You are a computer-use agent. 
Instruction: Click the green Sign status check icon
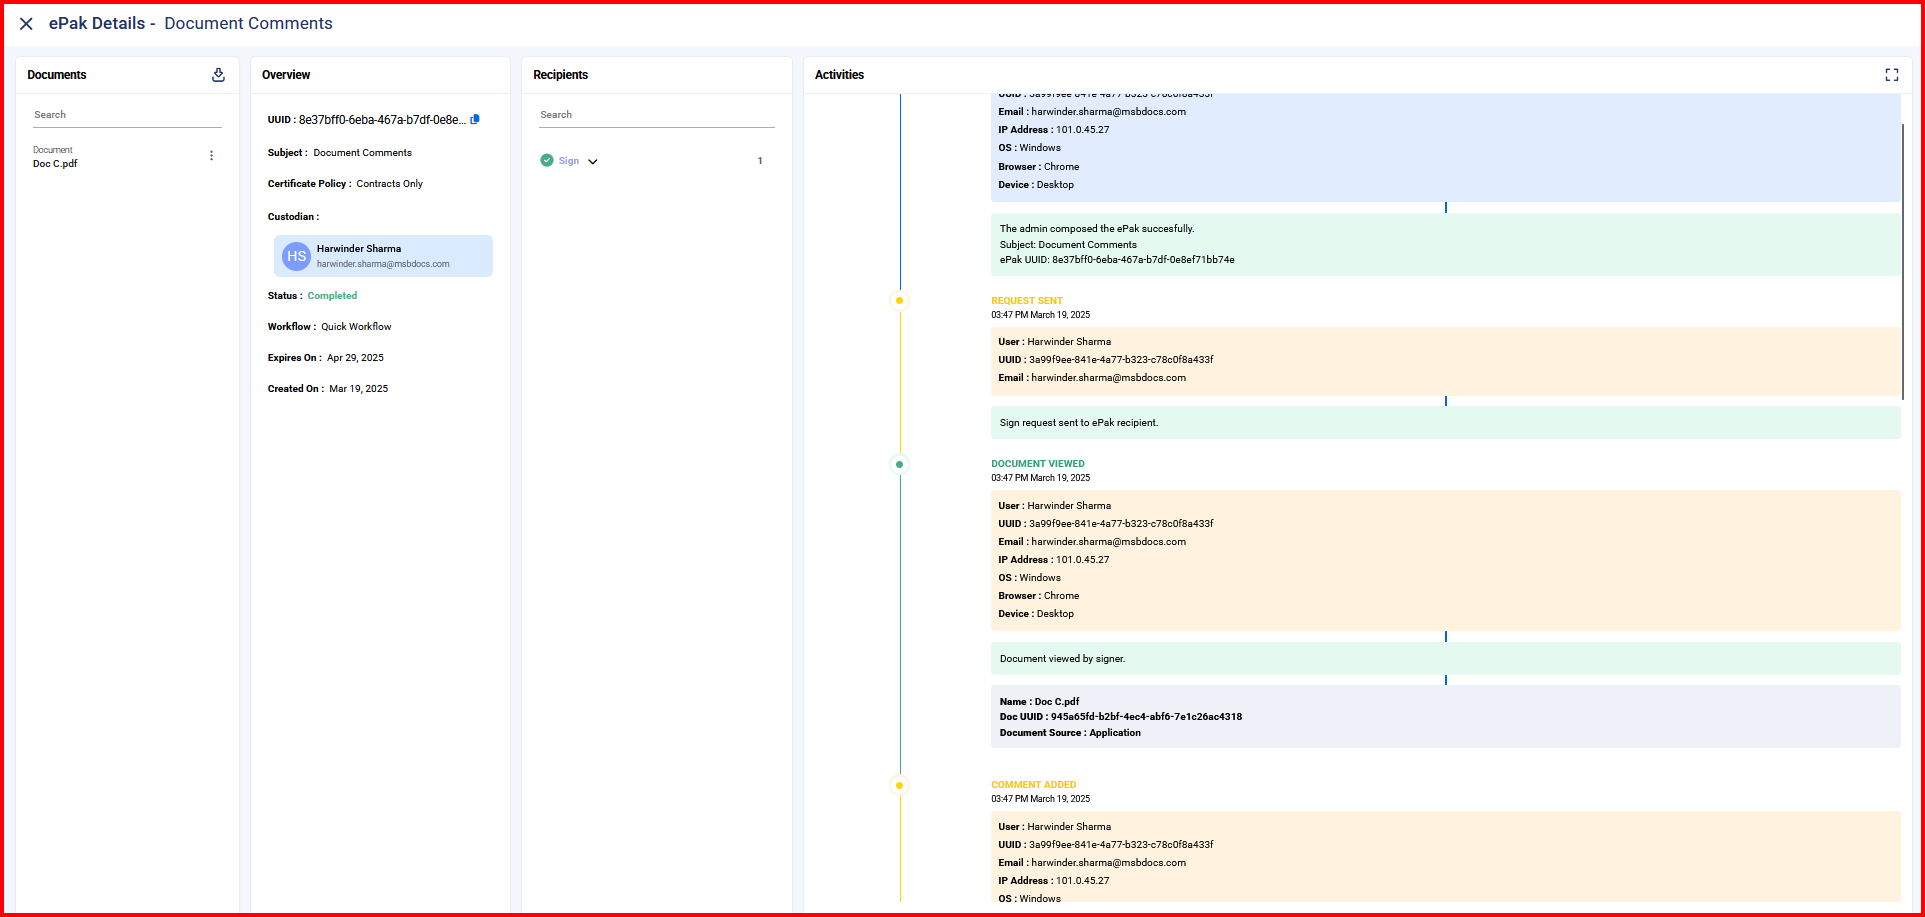tap(547, 160)
